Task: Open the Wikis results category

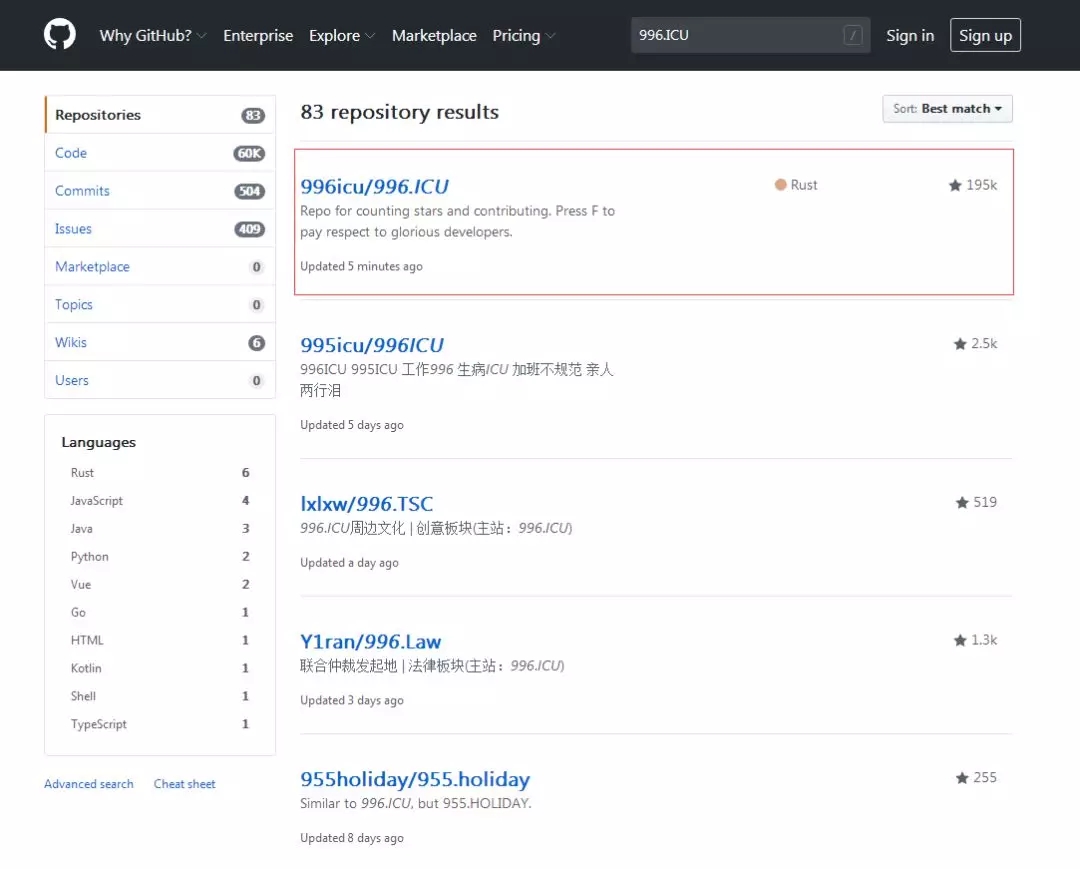Action: click(71, 342)
